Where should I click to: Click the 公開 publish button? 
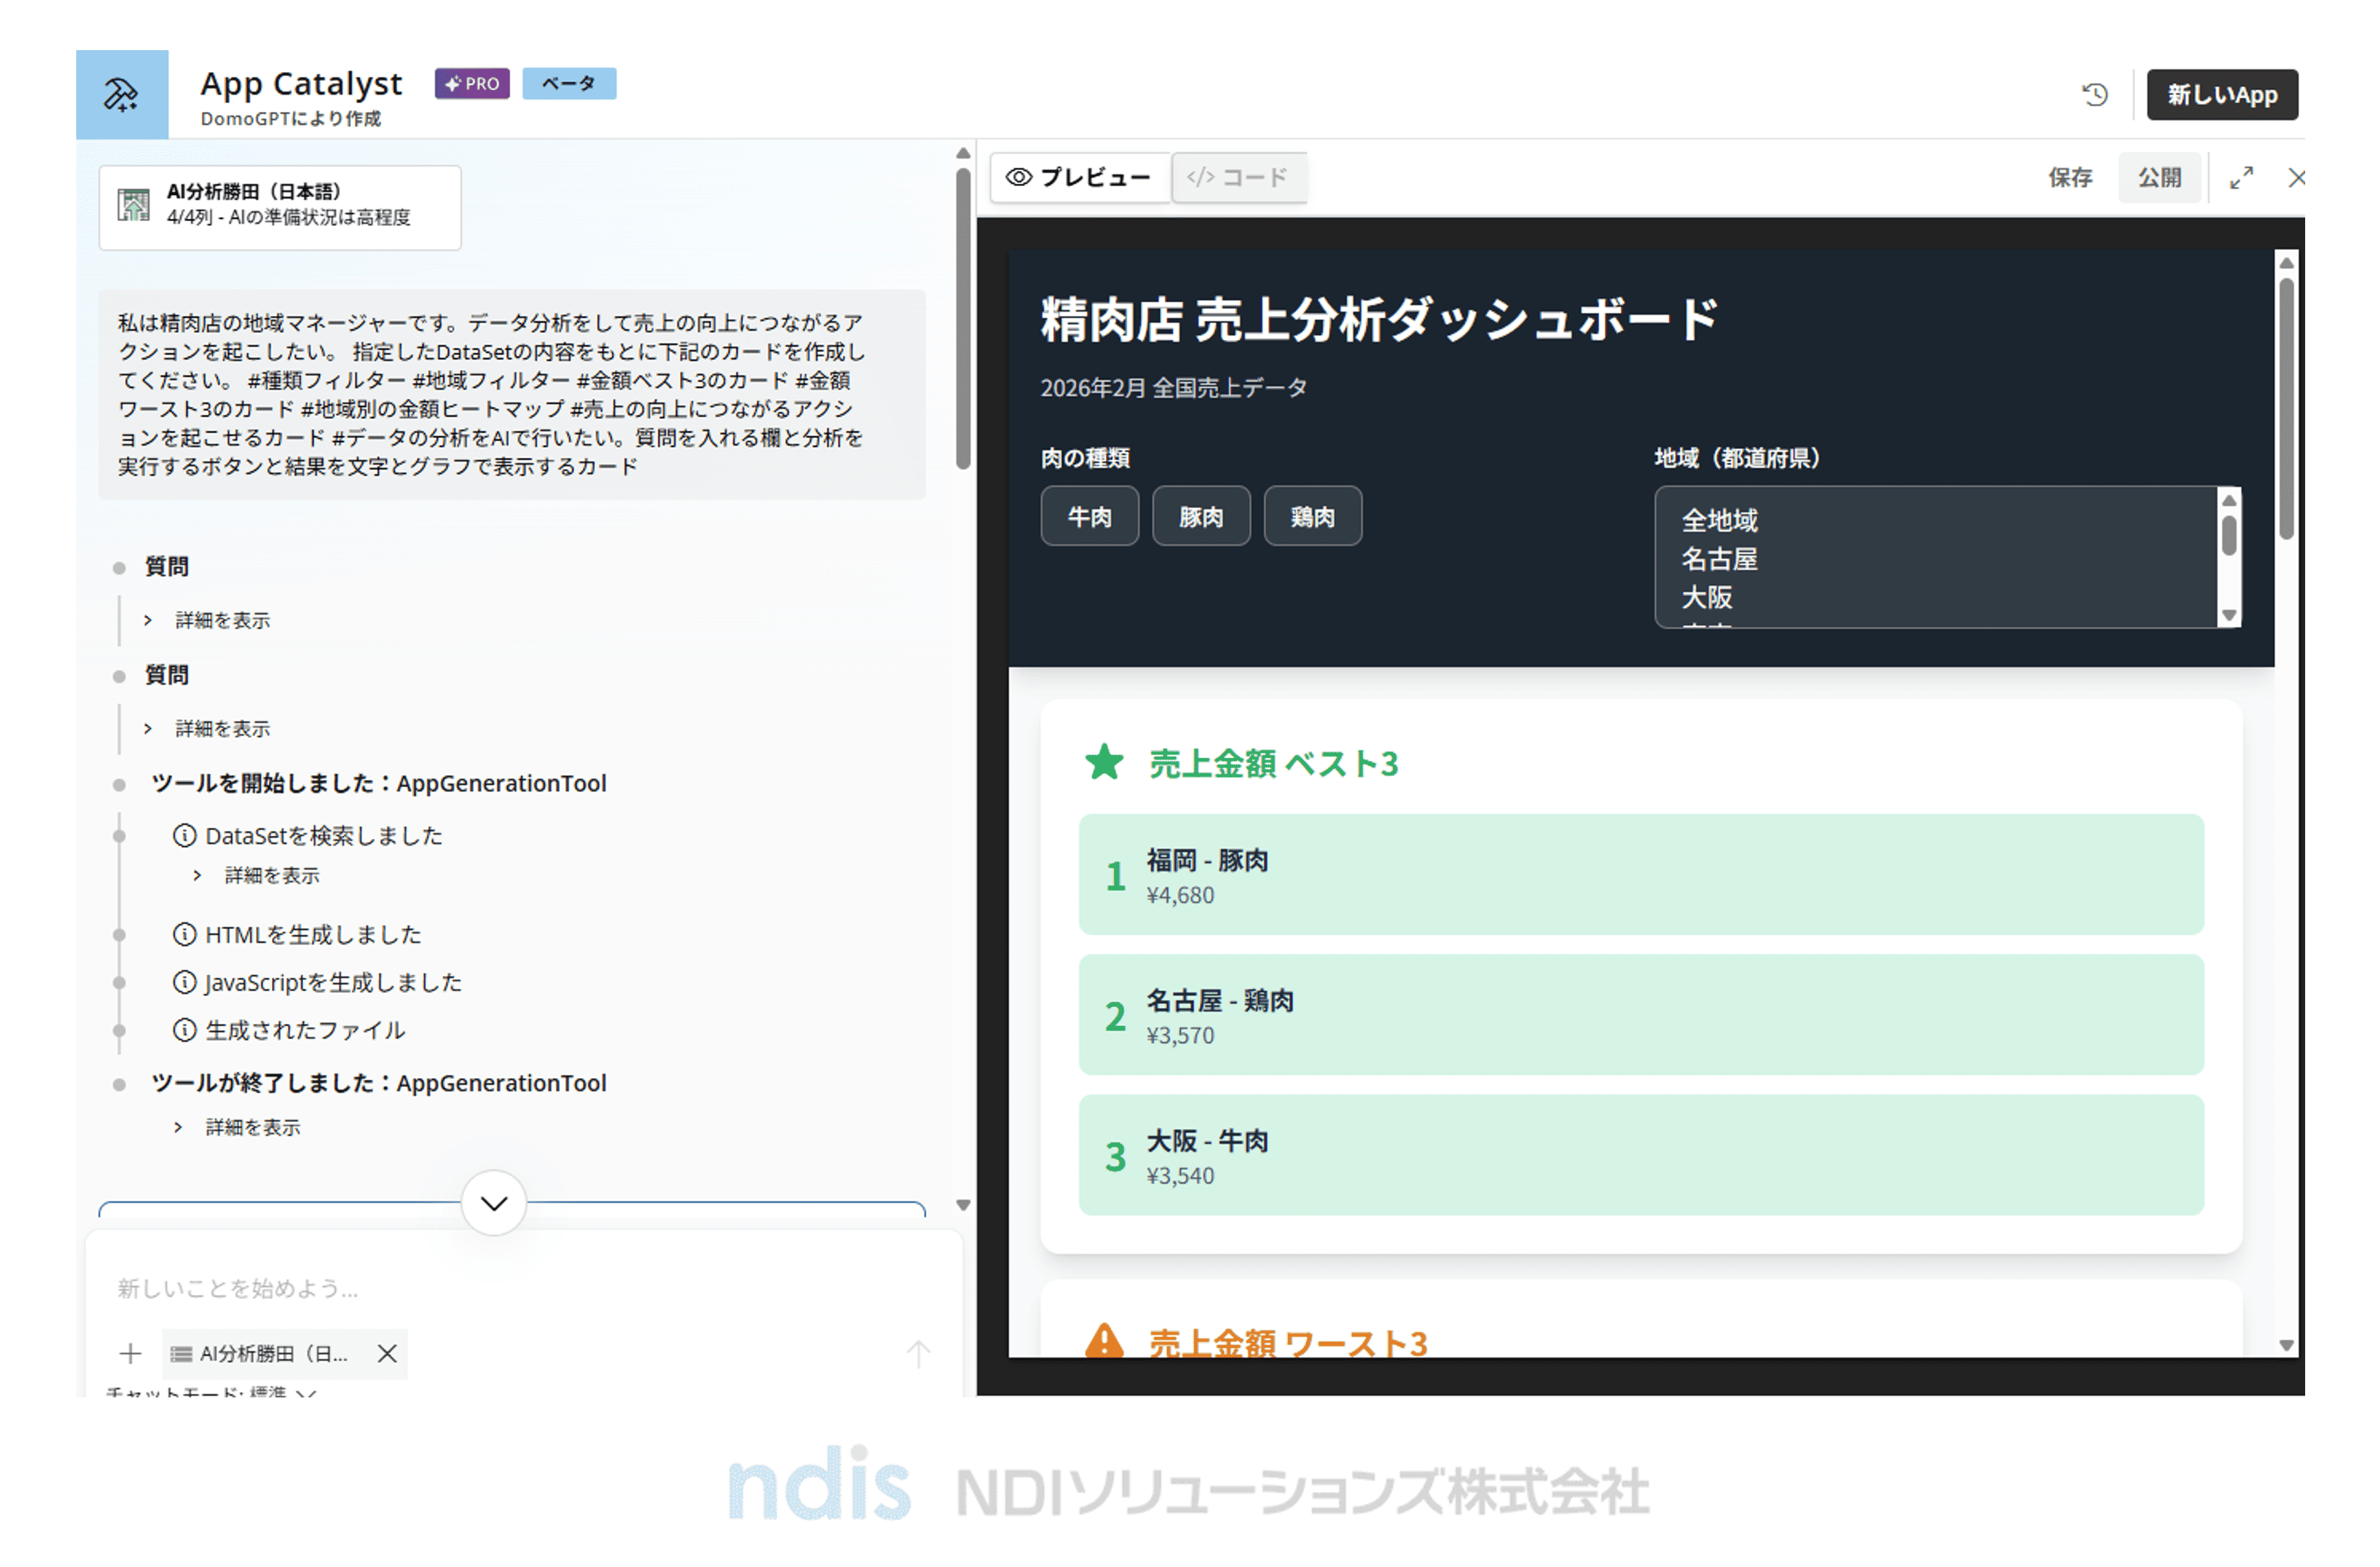[2159, 178]
